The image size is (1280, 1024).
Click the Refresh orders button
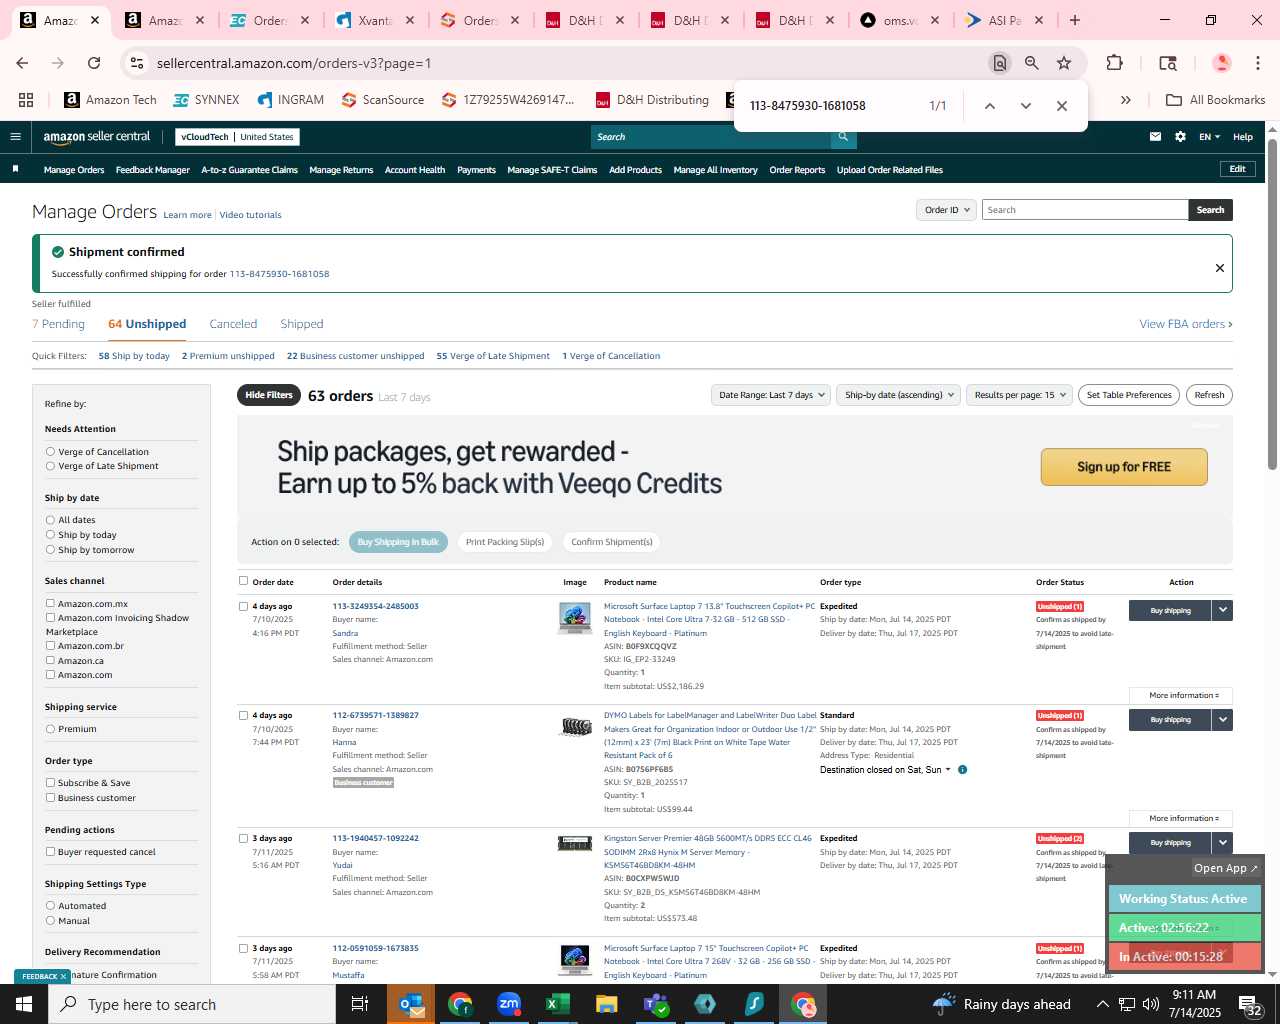pos(1209,395)
